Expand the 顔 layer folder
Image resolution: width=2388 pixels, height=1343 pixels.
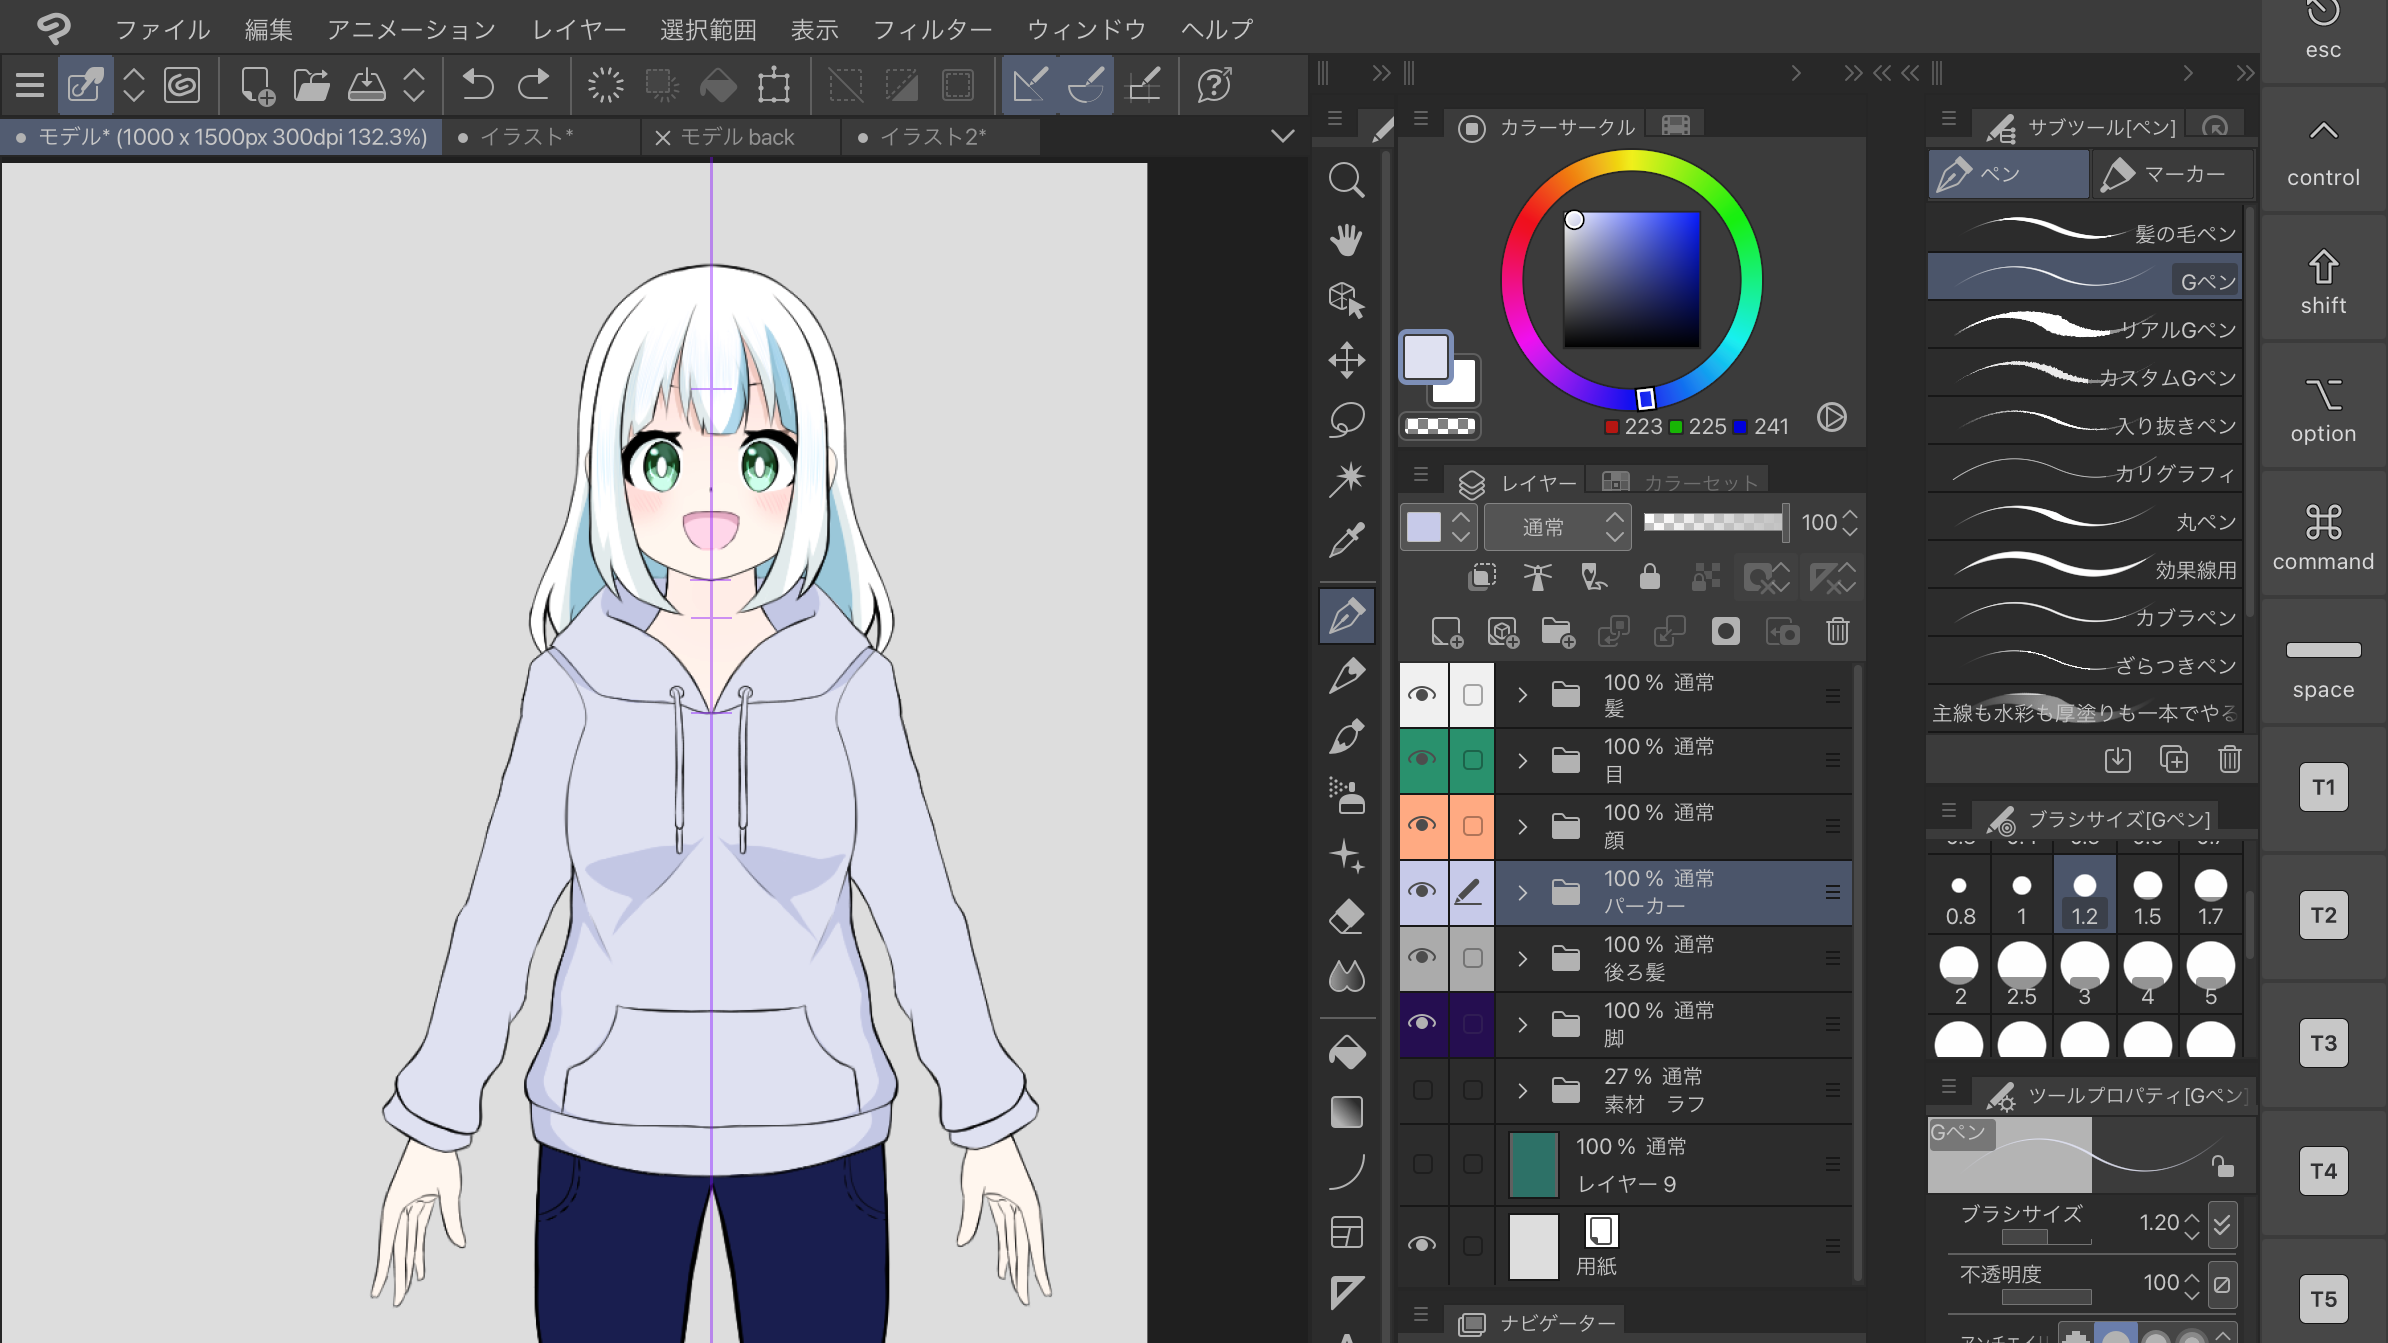pyautogui.click(x=1522, y=827)
